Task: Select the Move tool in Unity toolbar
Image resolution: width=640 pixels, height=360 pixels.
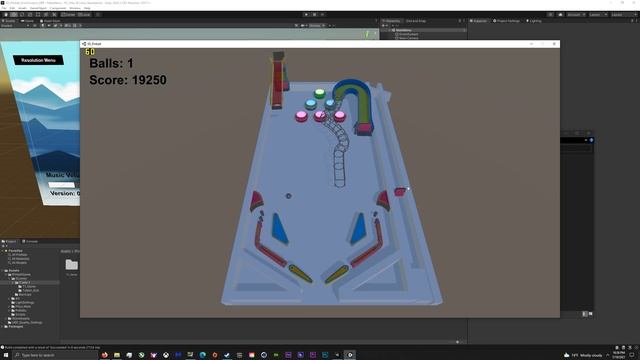Action: (x=14, y=15)
